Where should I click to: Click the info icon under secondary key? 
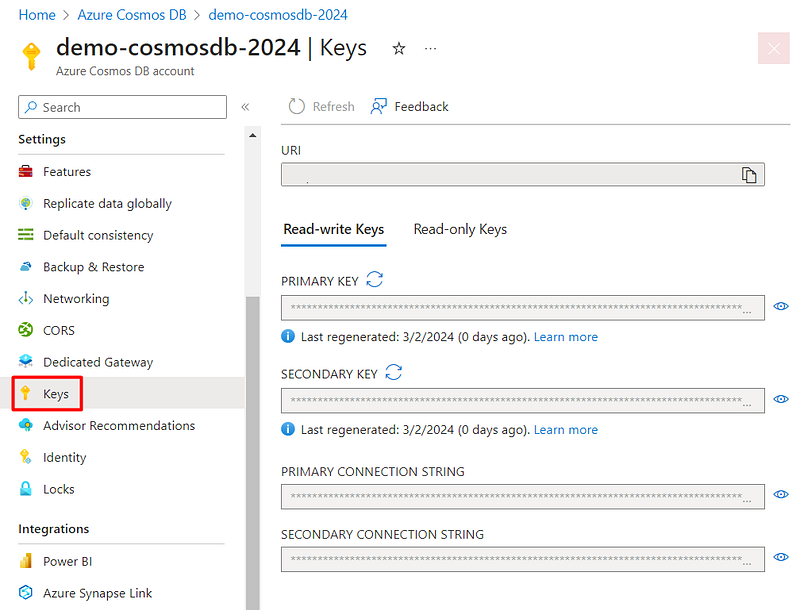coord(288,429)
